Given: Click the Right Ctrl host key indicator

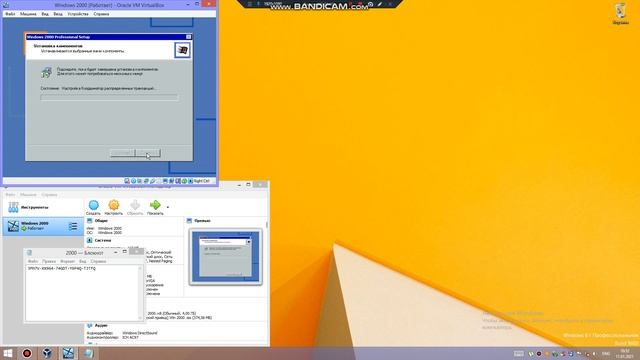Looking at the screenshot, I should tap(202, 181).
